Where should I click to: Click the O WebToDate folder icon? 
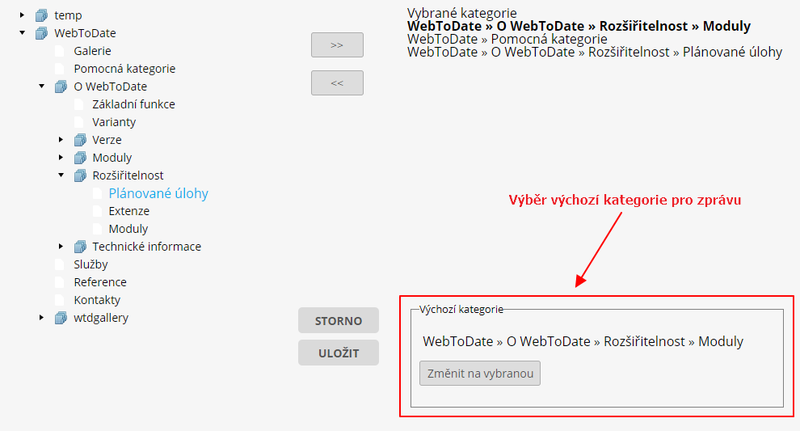point(60,87)
